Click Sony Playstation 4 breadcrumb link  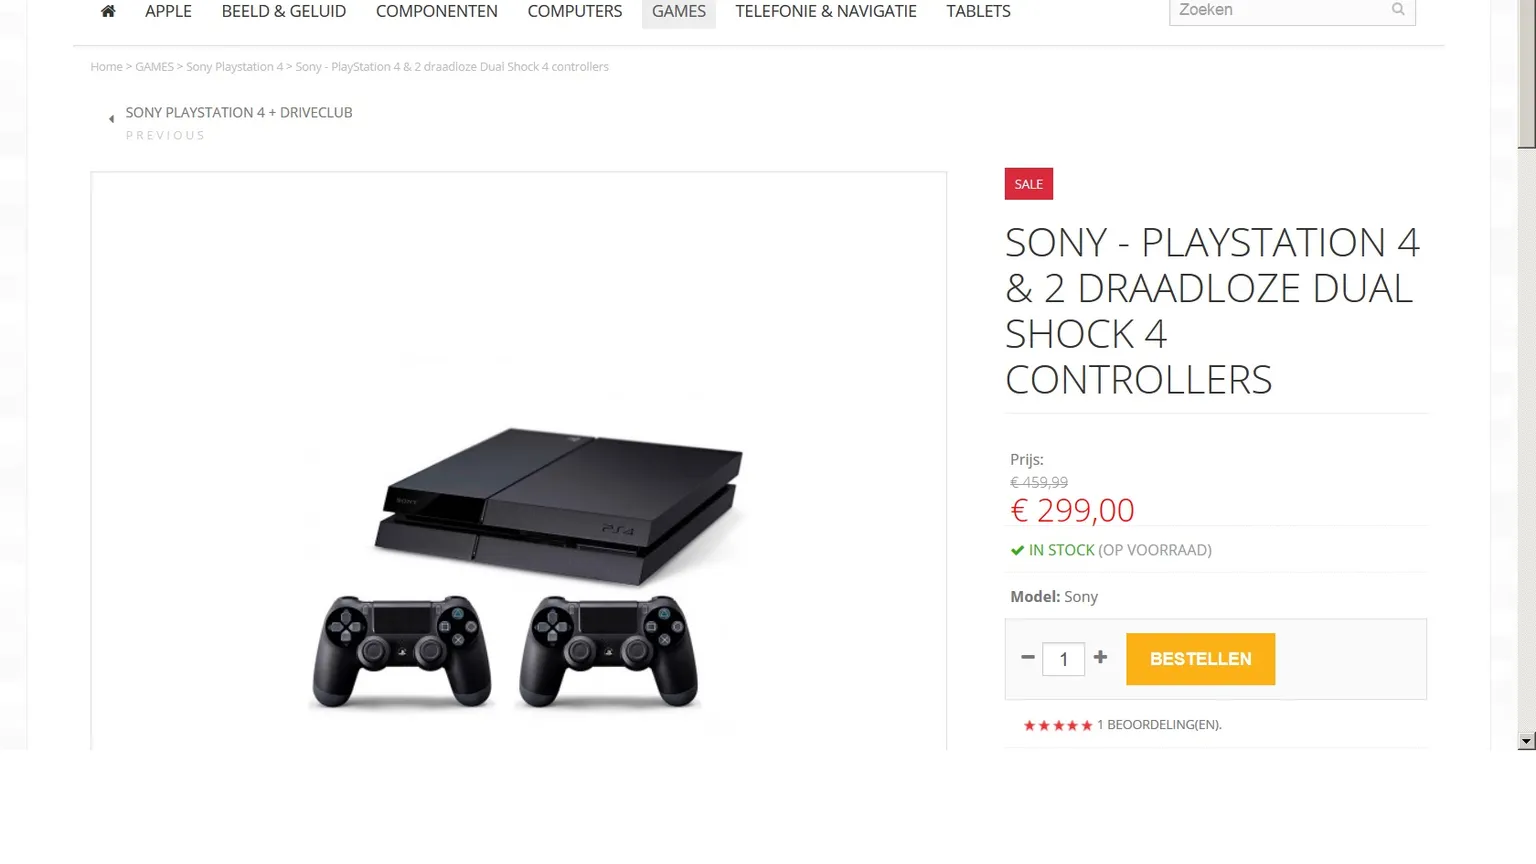click(x=234, y=67)
